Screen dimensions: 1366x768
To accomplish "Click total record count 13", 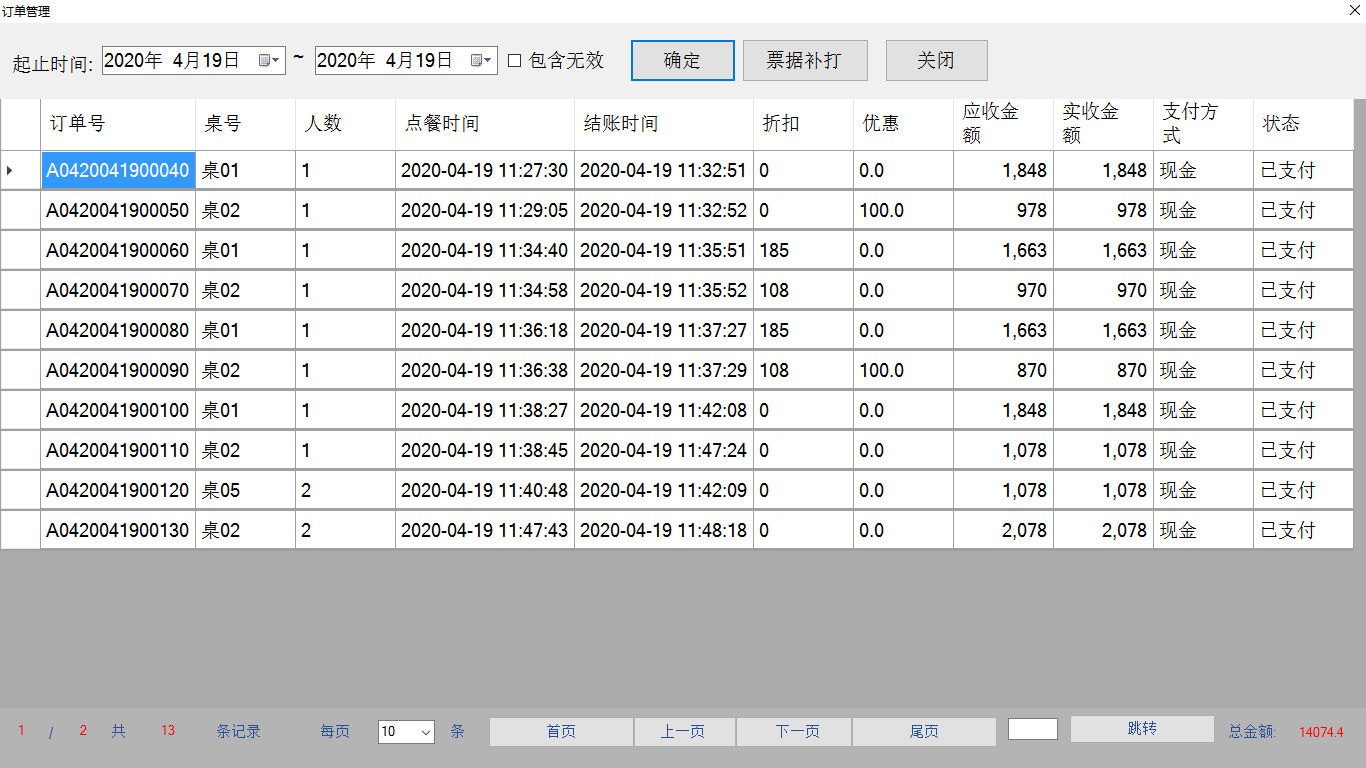I will point(168,731).
